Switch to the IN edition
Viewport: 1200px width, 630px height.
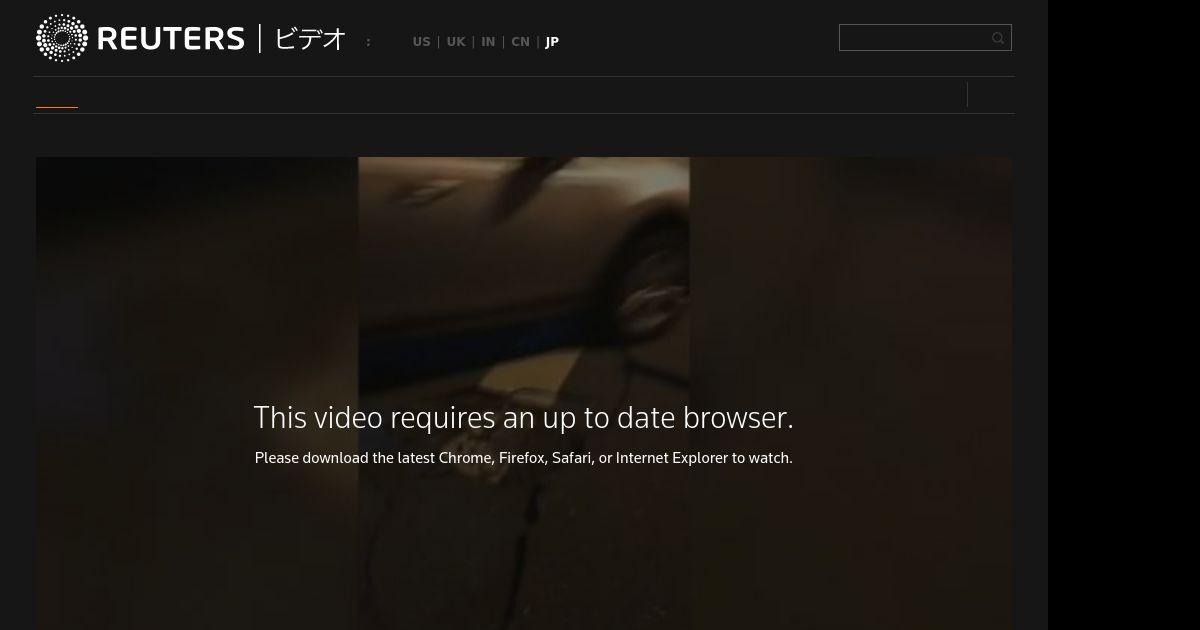coord(488,42)
